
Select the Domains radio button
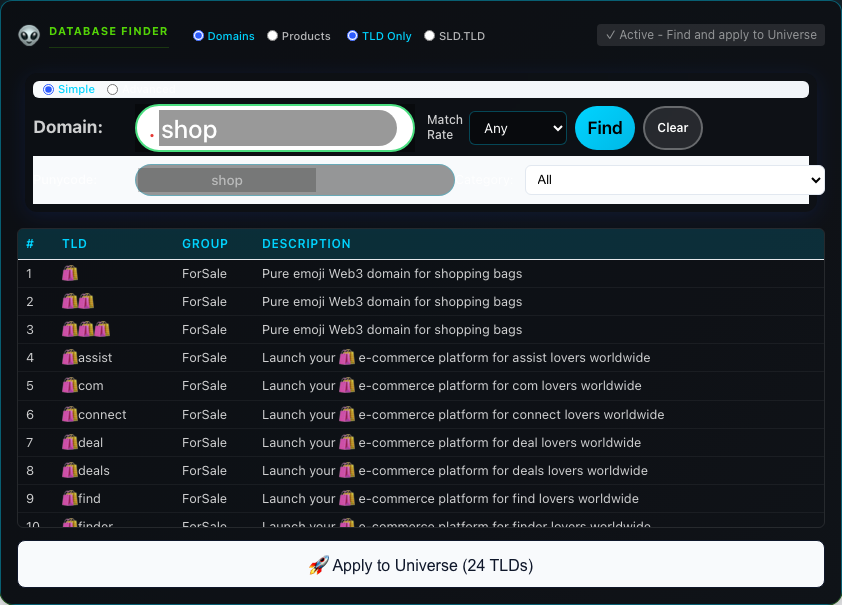tap(198, 36)
